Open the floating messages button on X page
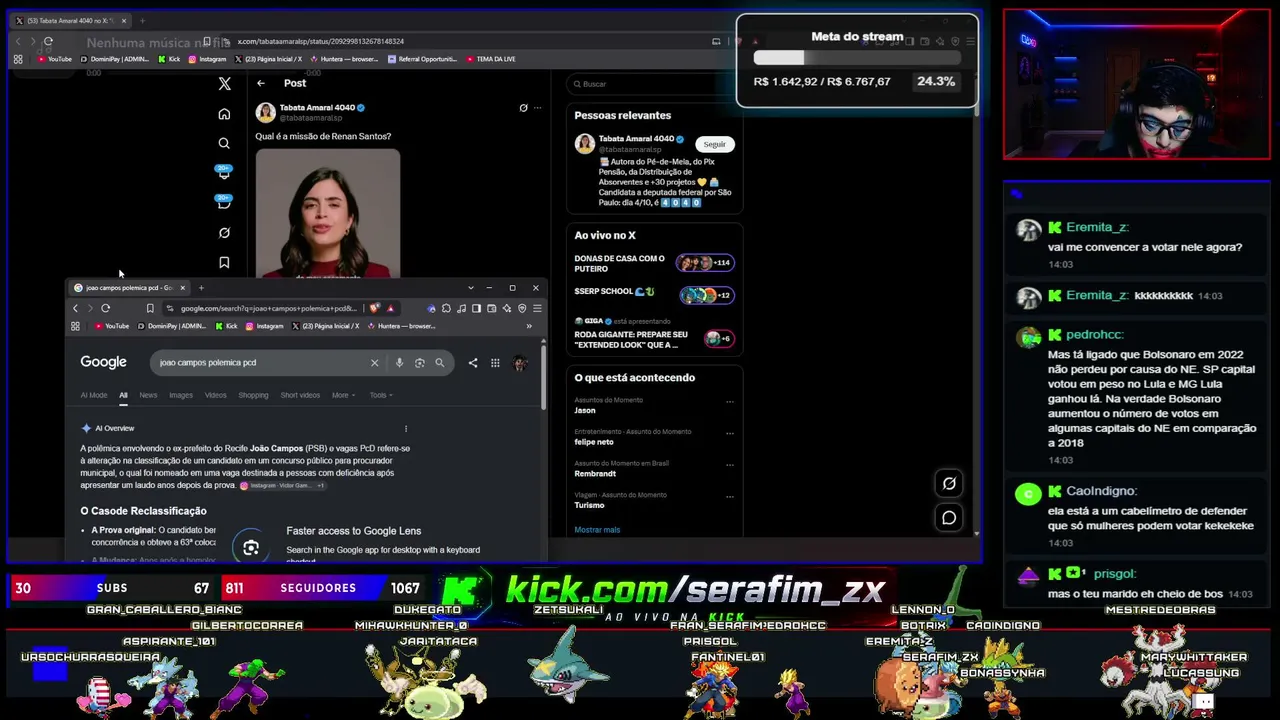Viewport: 1280px width, 720px height. point(949,518)
